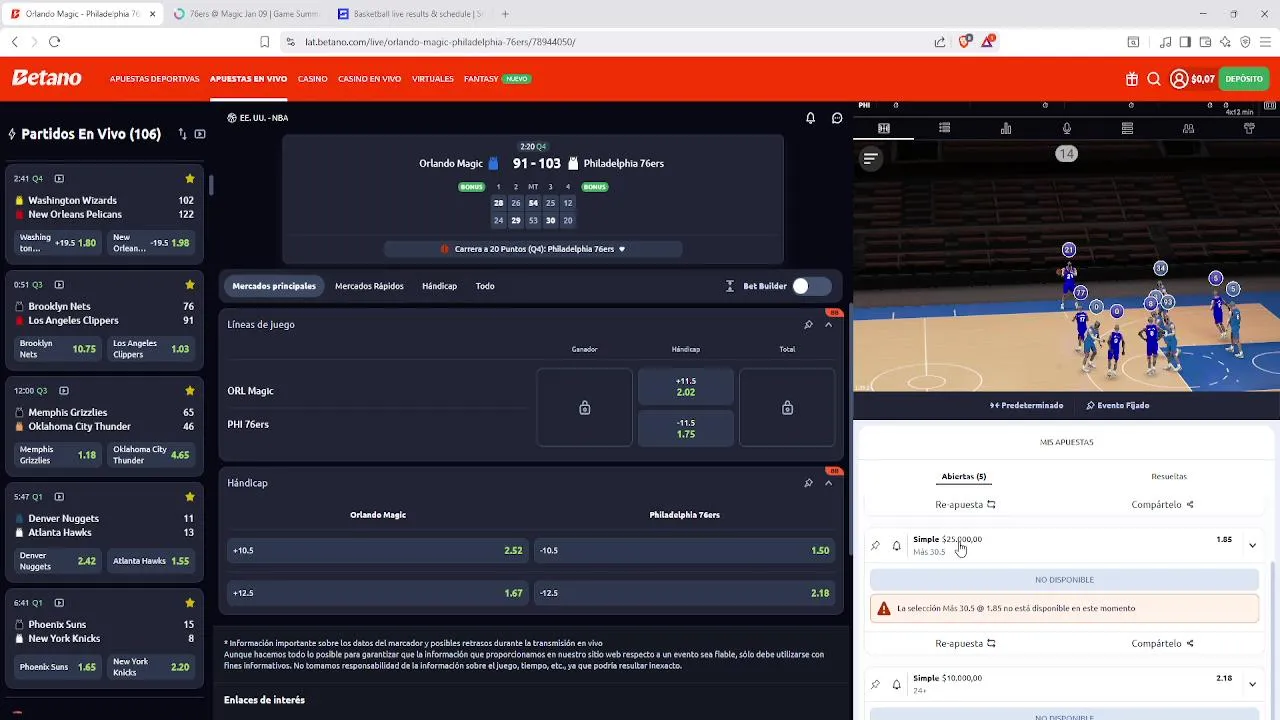Click Evento Fijado below the court view
Image resolution: width=1280 pixels, height=720 pixels.
1117,406
